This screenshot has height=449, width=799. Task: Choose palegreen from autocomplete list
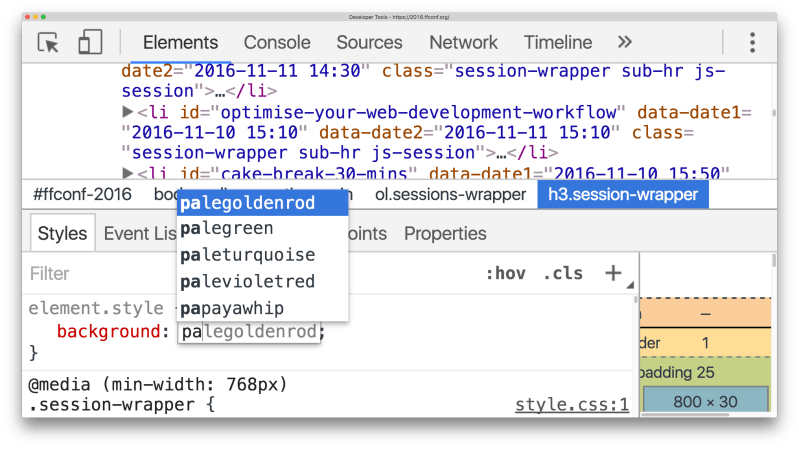pyautogui.click(x=262, y=228)
